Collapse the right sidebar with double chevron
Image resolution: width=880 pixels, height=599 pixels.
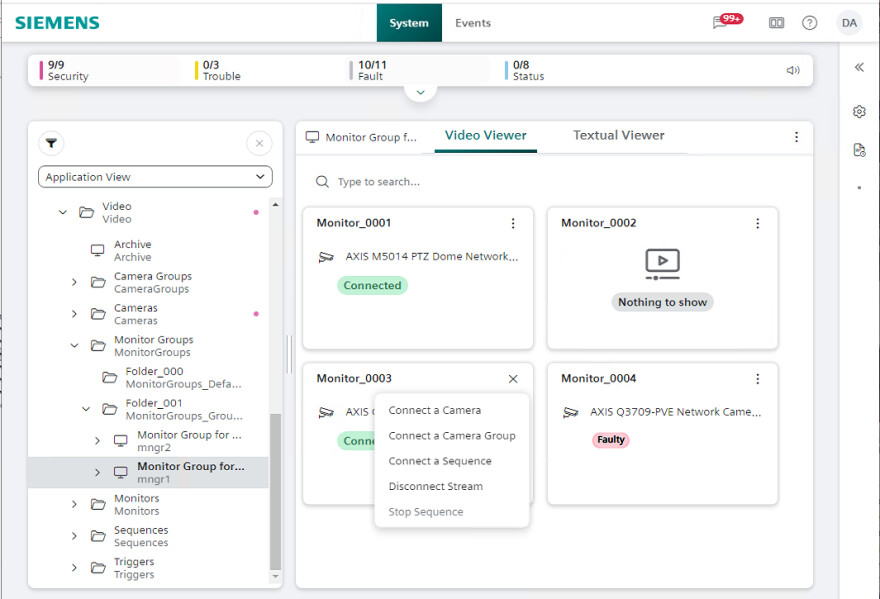coord(858,68)
